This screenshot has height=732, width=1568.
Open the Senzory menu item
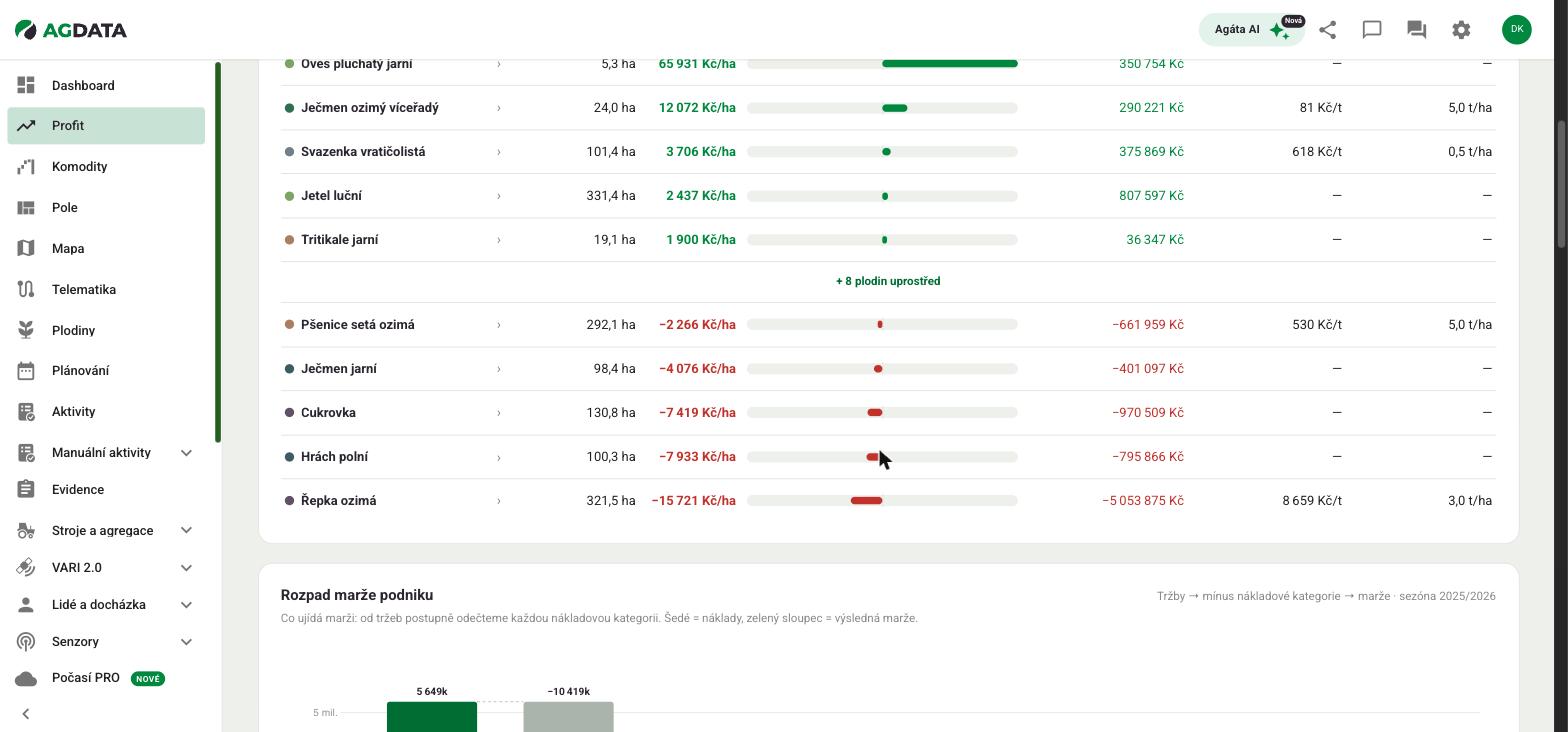tap(75, 642)
